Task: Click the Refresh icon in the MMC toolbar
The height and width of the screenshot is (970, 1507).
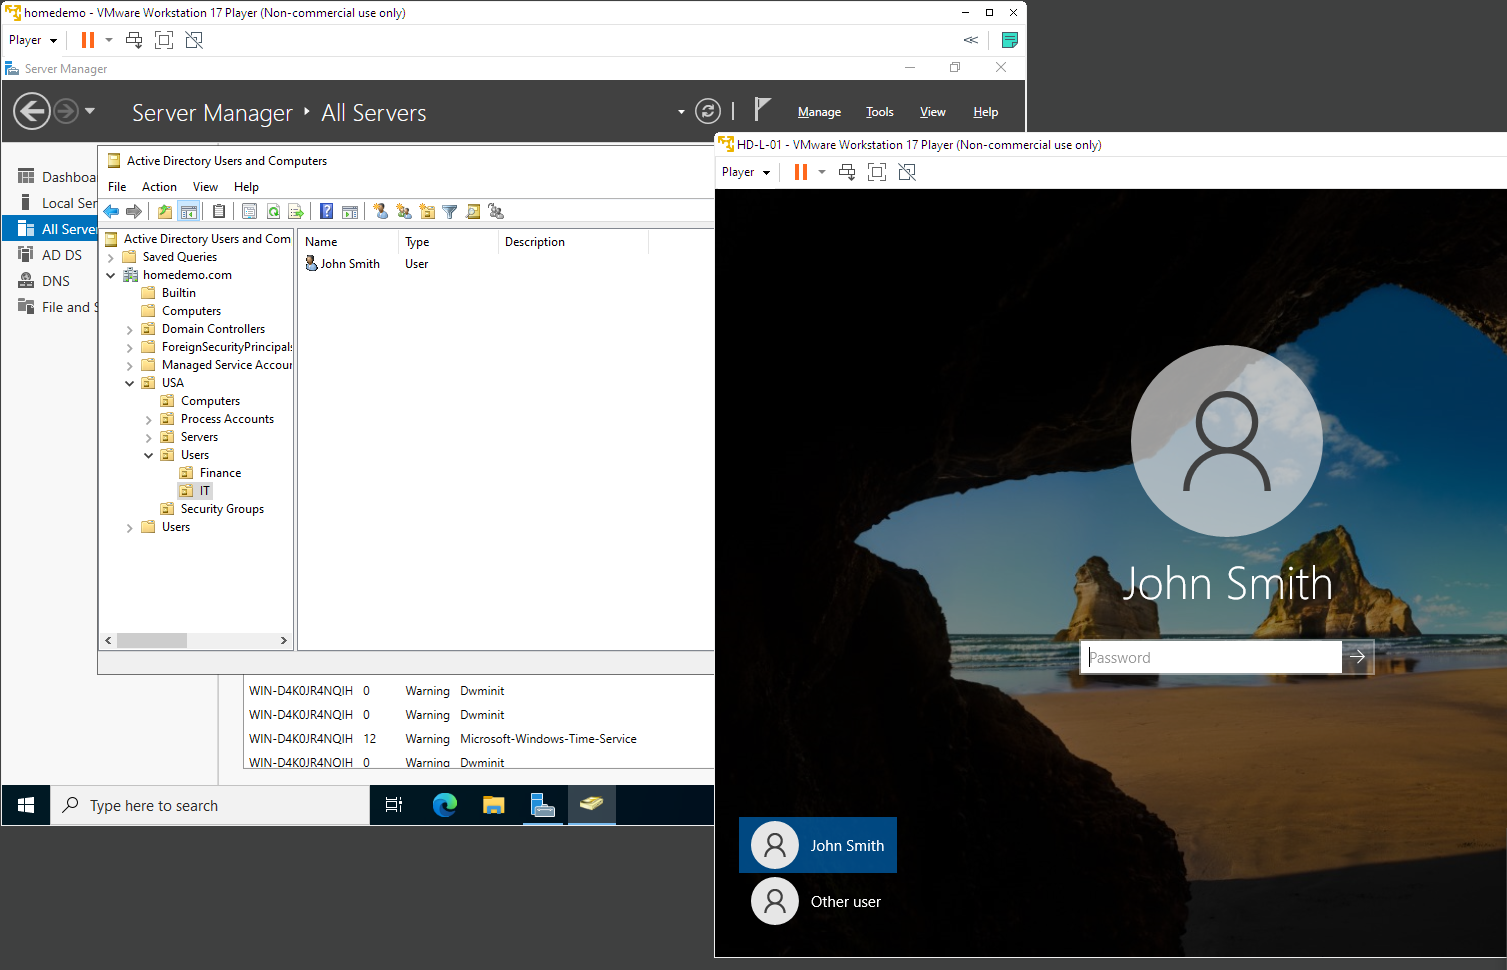Action: tap(273, 211)
